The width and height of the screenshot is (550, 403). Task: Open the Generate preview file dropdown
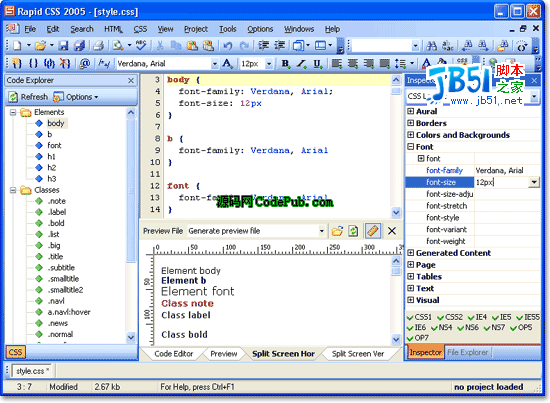(321, 231)
